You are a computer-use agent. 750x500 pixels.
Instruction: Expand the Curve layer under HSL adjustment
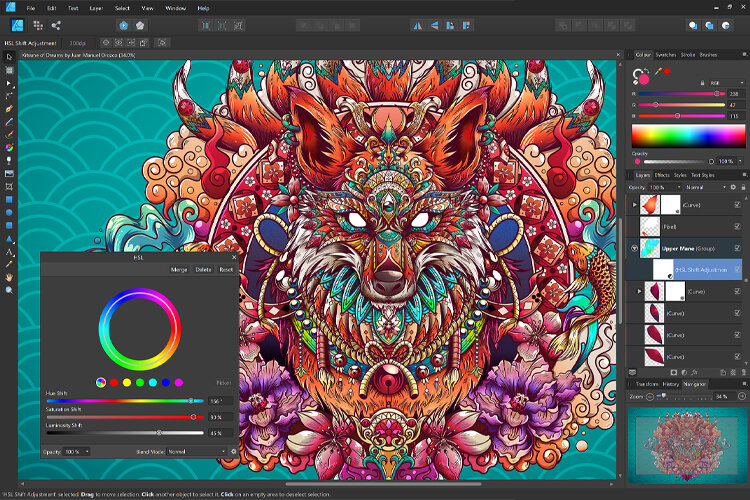click(640, 291)
